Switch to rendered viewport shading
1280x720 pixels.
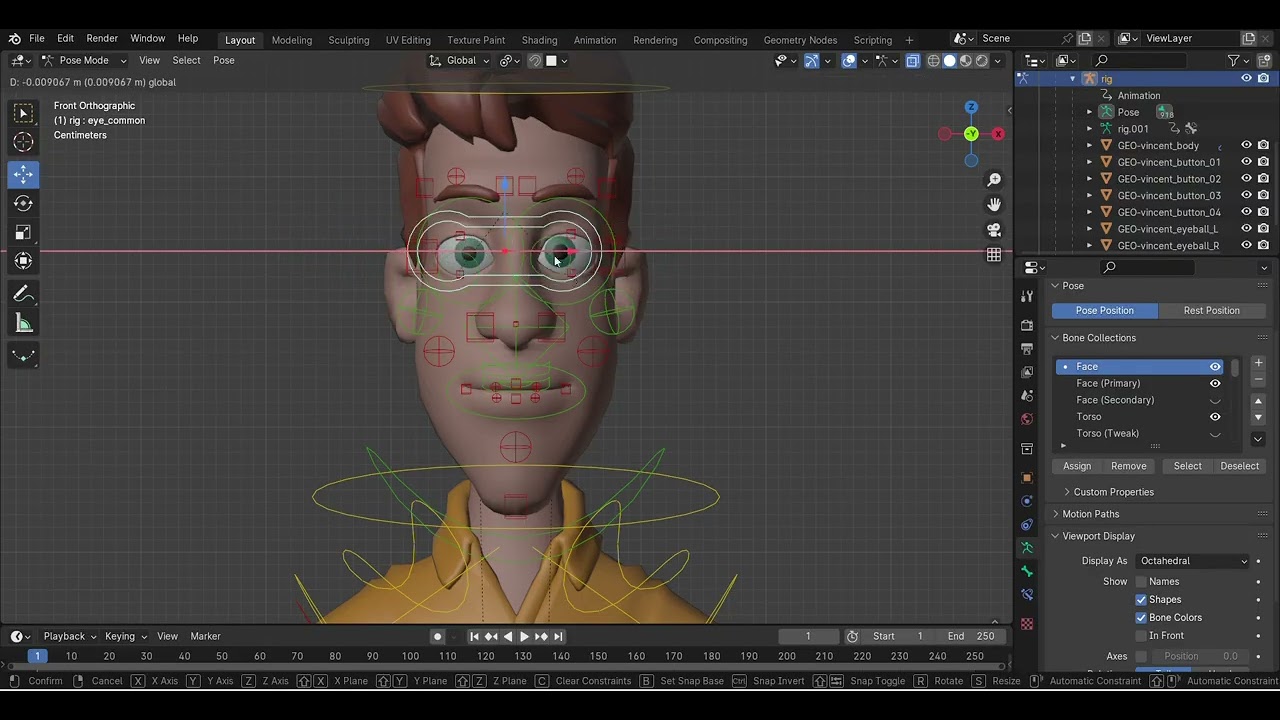982,61
